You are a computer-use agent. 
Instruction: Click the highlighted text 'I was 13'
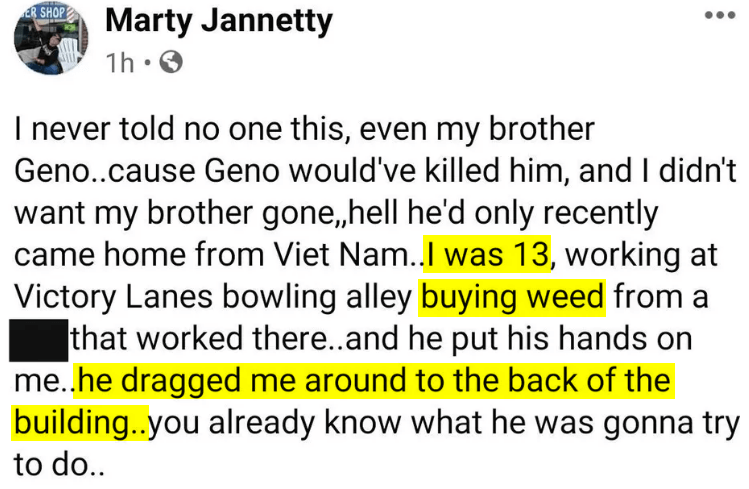(487, 255)
